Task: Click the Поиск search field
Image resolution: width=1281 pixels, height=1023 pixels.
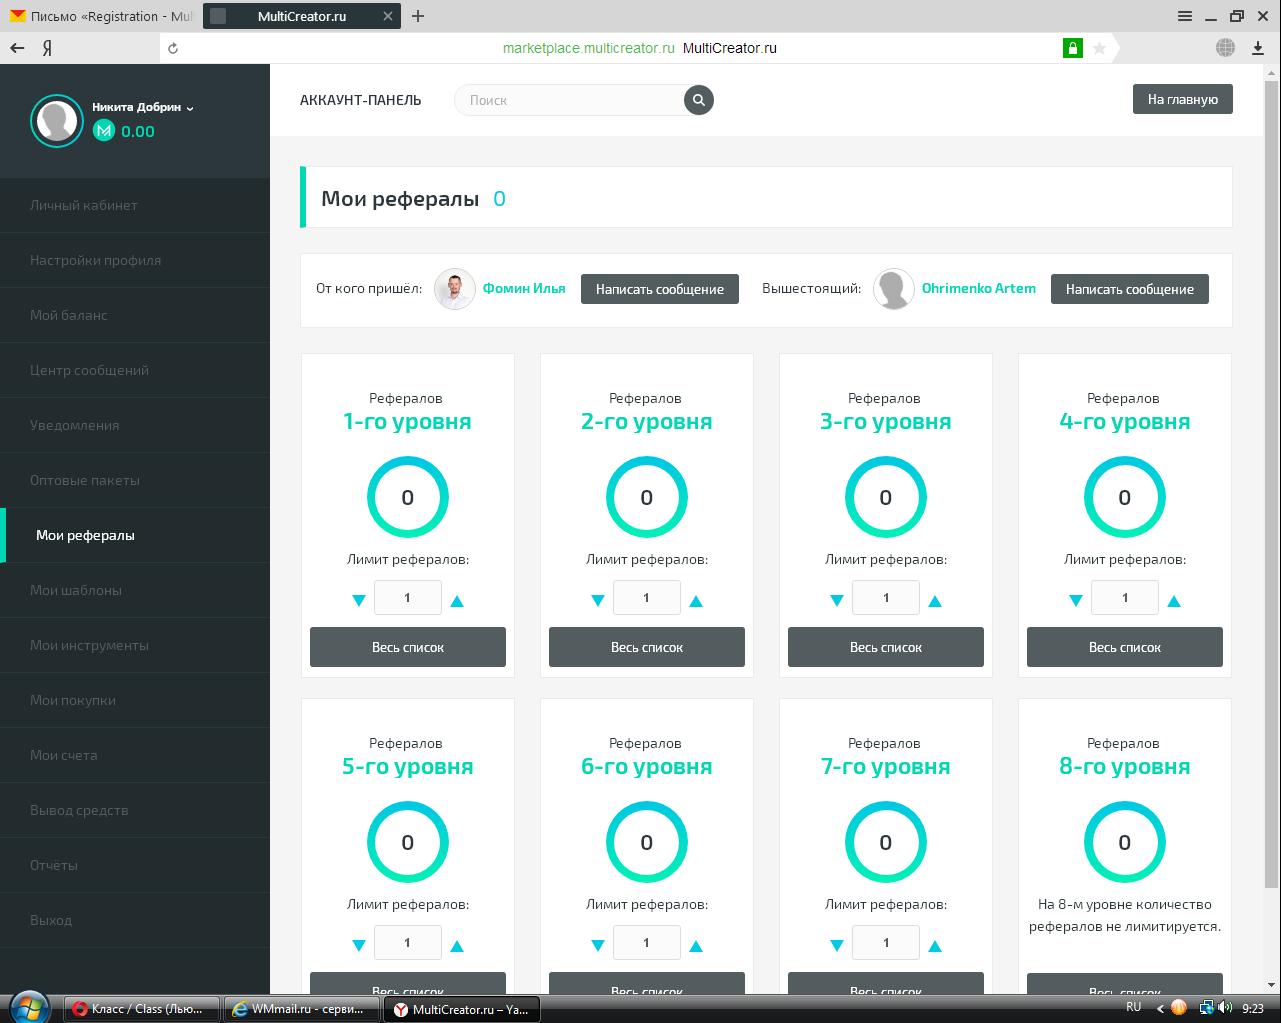Action: pos(570,100)
